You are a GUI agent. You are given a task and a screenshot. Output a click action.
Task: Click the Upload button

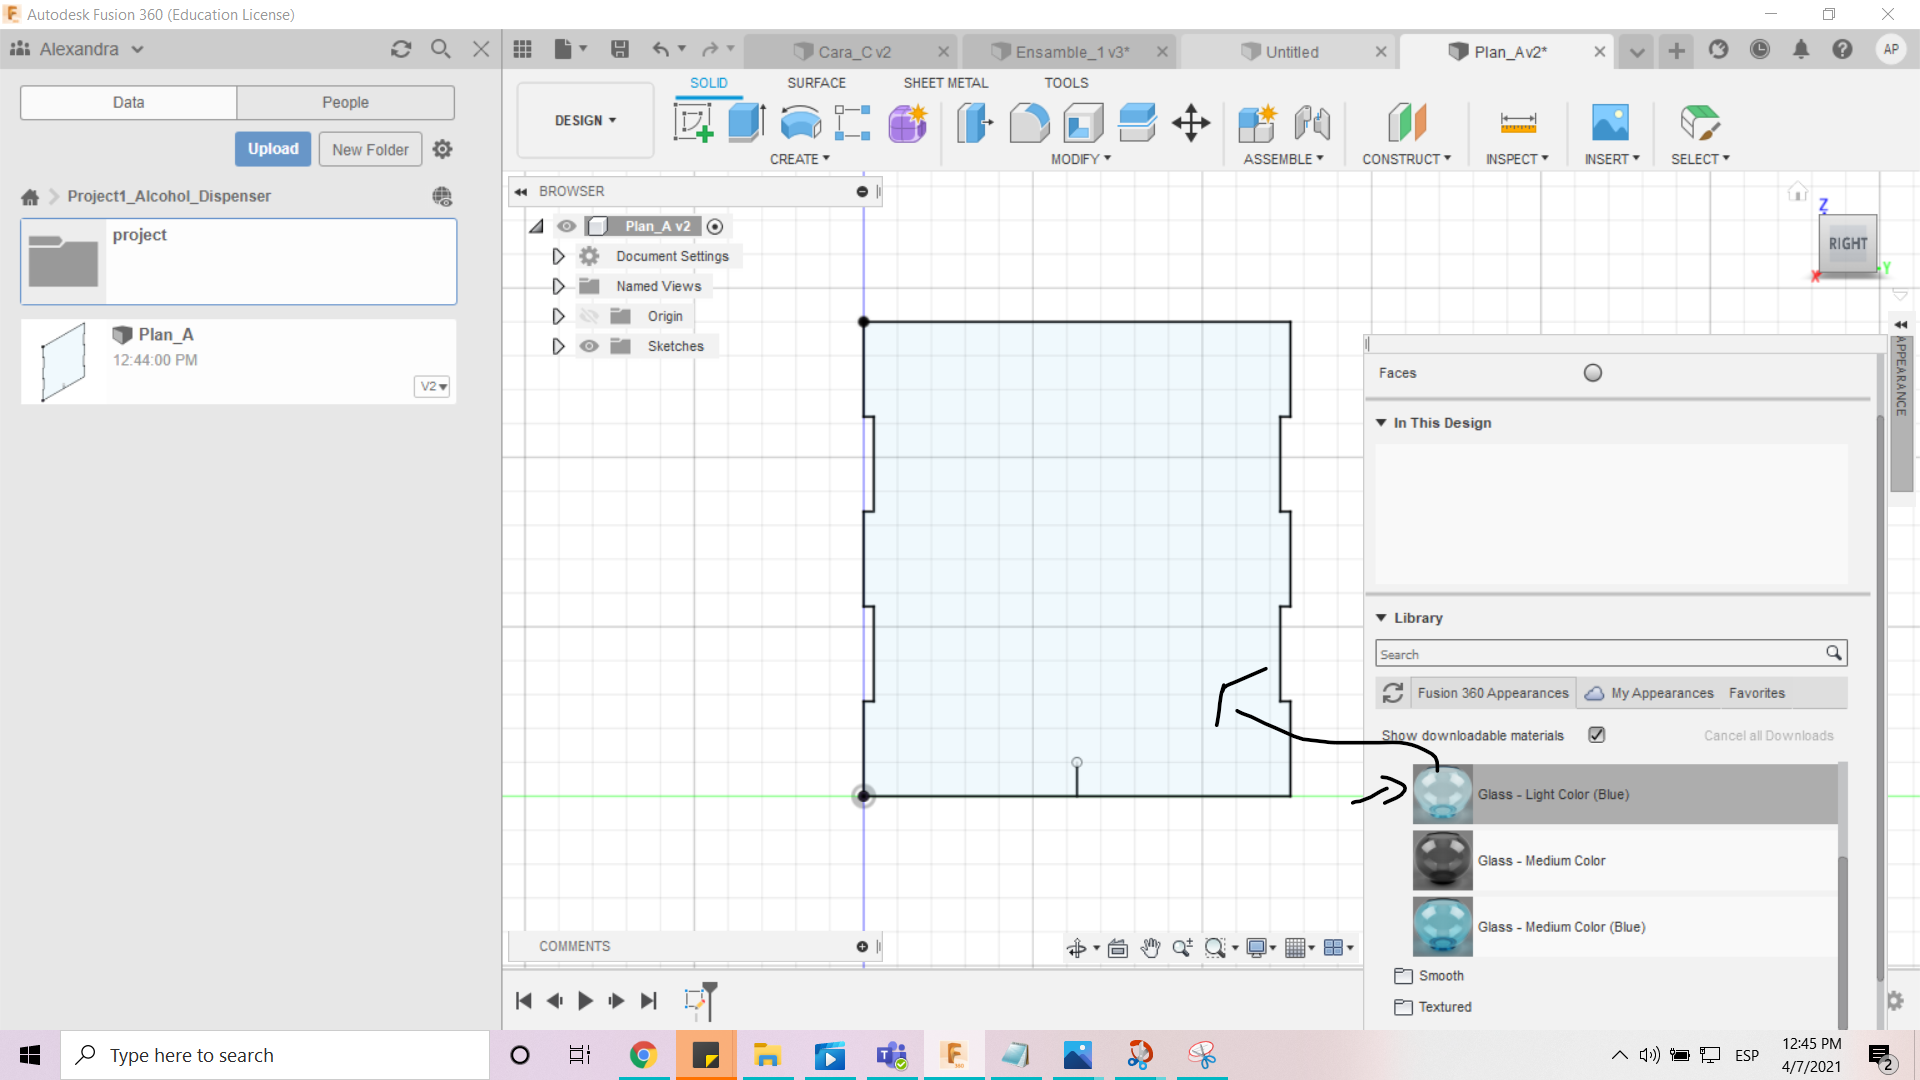(x=273, y=149)
